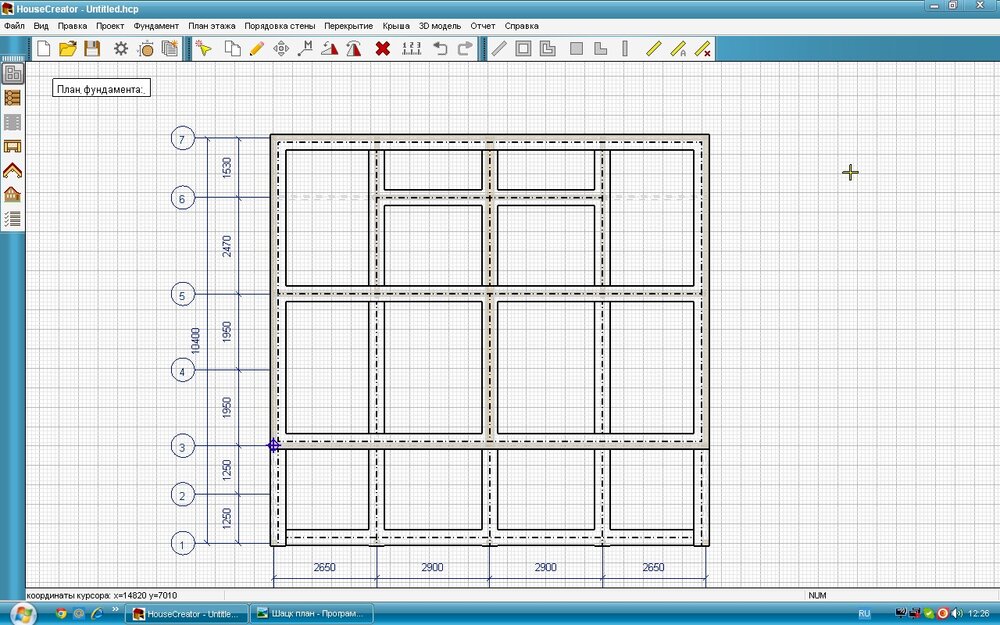The height and width of the screenshot is (625, 1000).
Task: Click the copy icon in the toolbar
Action: coord(233,48)
